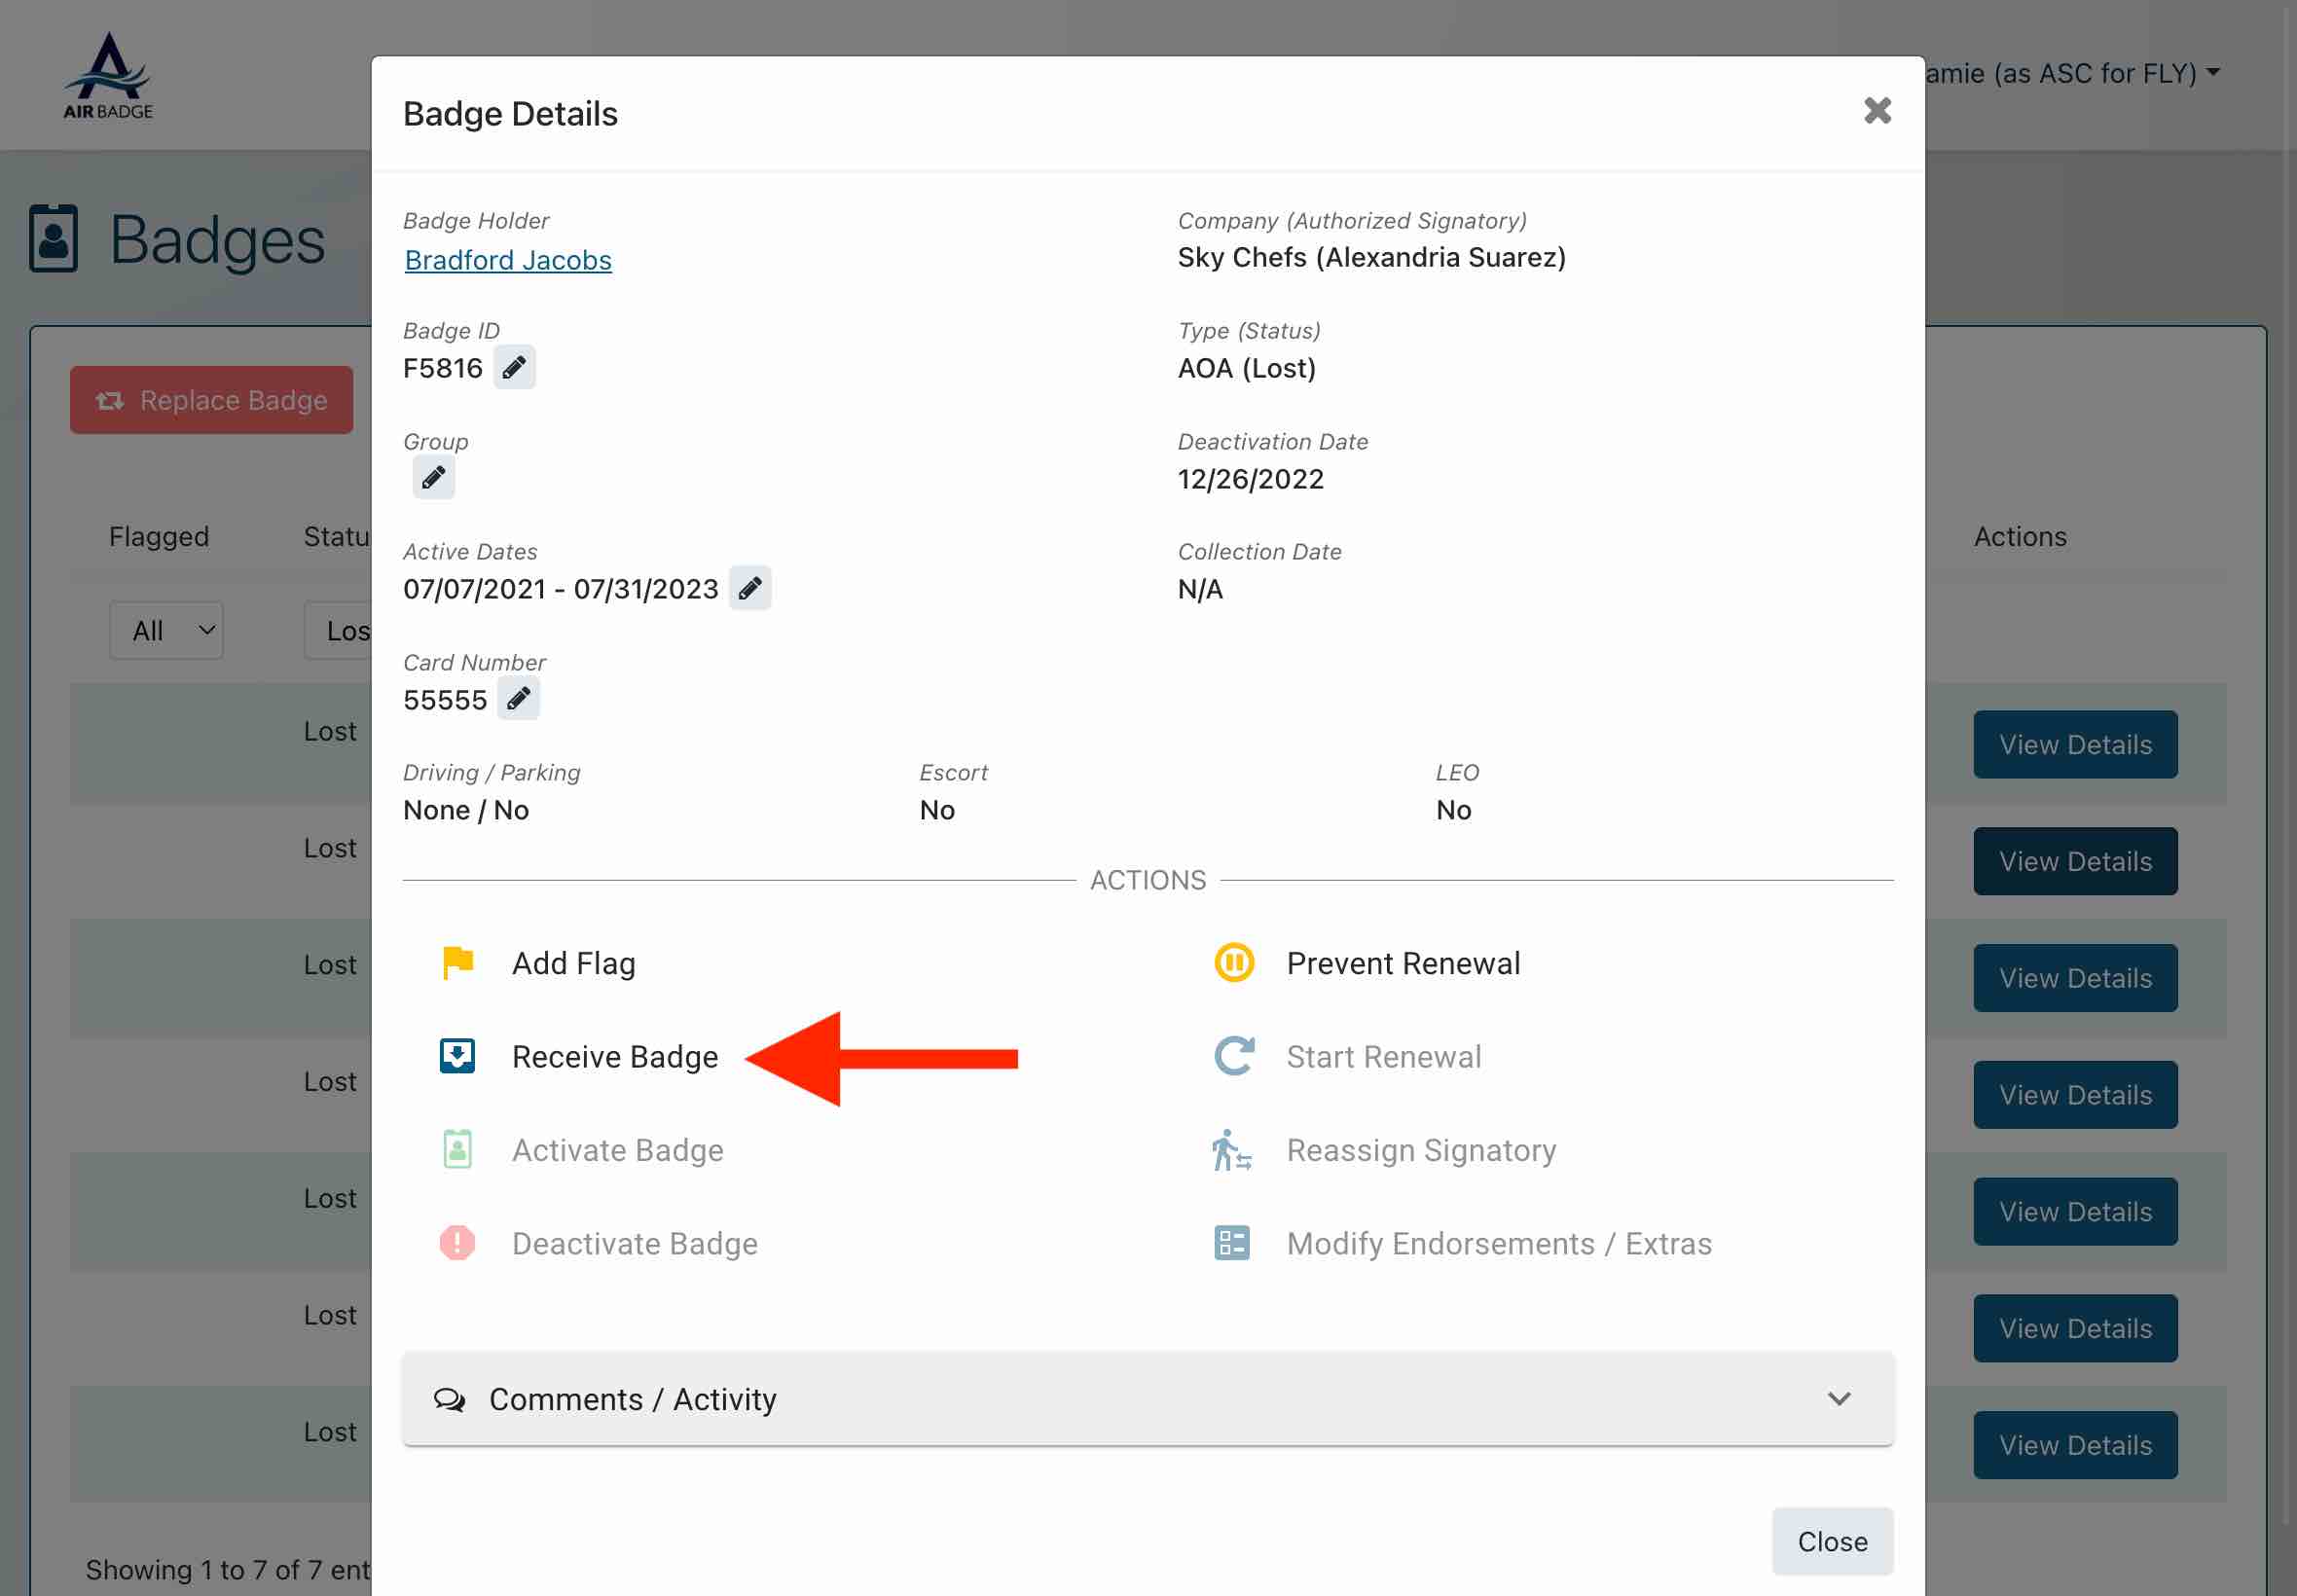Edit Active Dates with pencil icon

pos(749,589)
